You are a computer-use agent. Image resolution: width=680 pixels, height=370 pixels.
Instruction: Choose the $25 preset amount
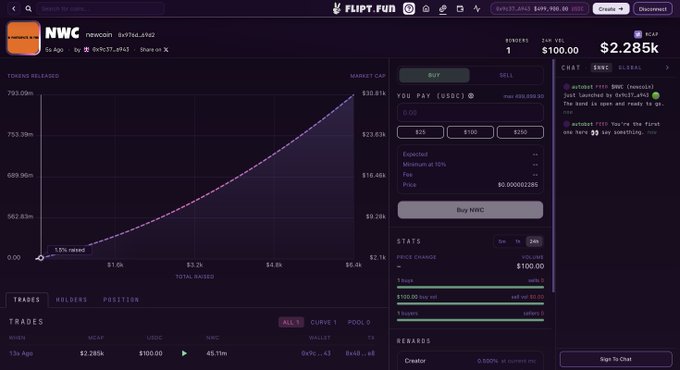420,132
